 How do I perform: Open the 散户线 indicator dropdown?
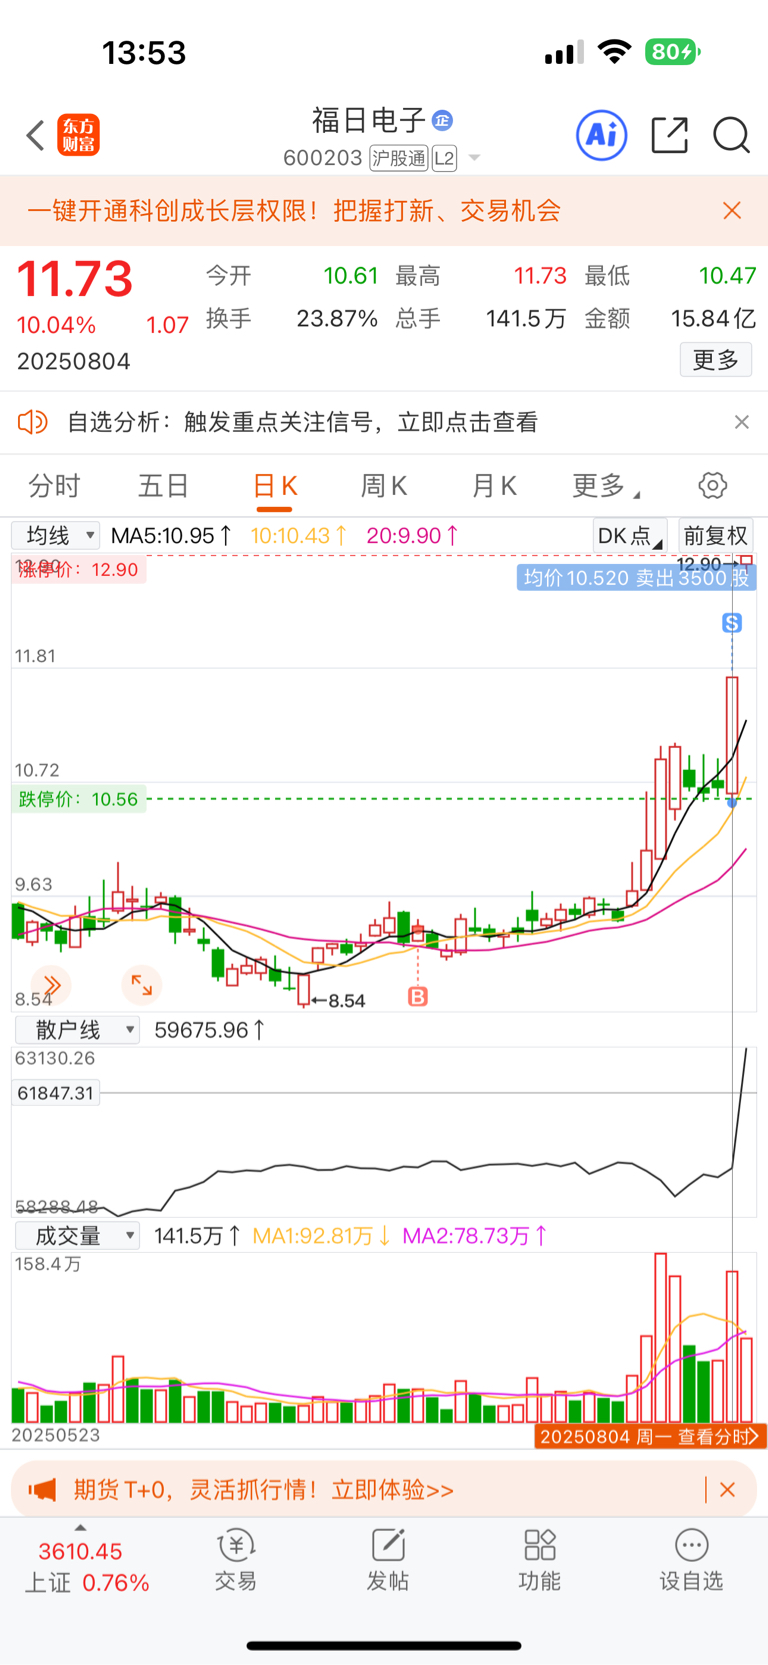point(77,1030)
